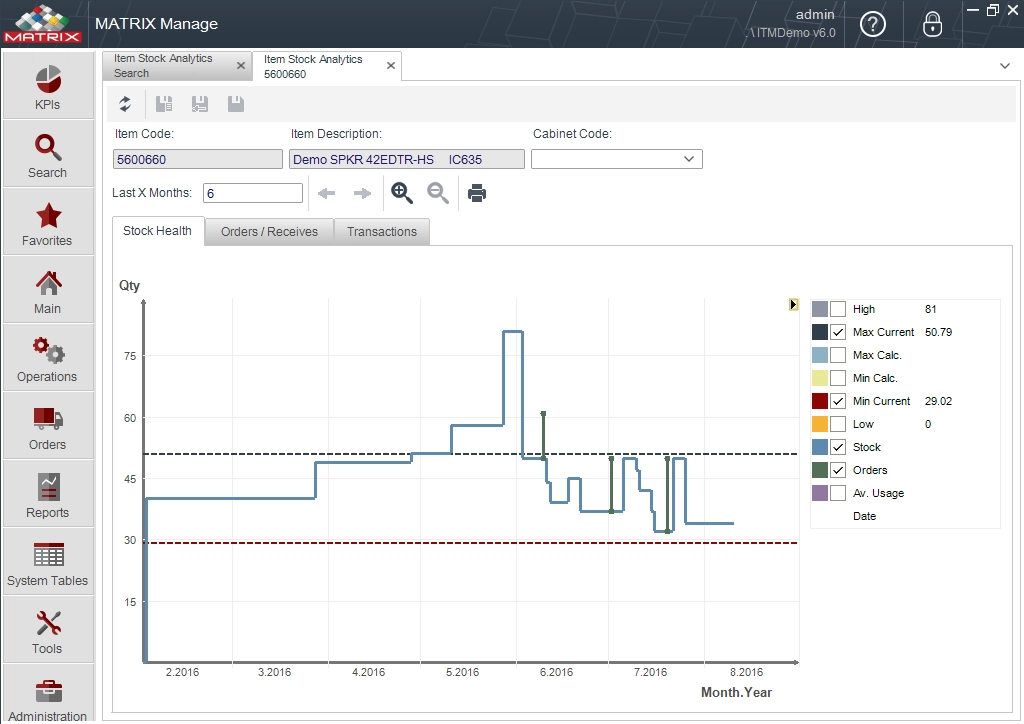Open the Orders truck sidebar icon
This screenshot has width=1024, height=724.
[x=48, y=427]
